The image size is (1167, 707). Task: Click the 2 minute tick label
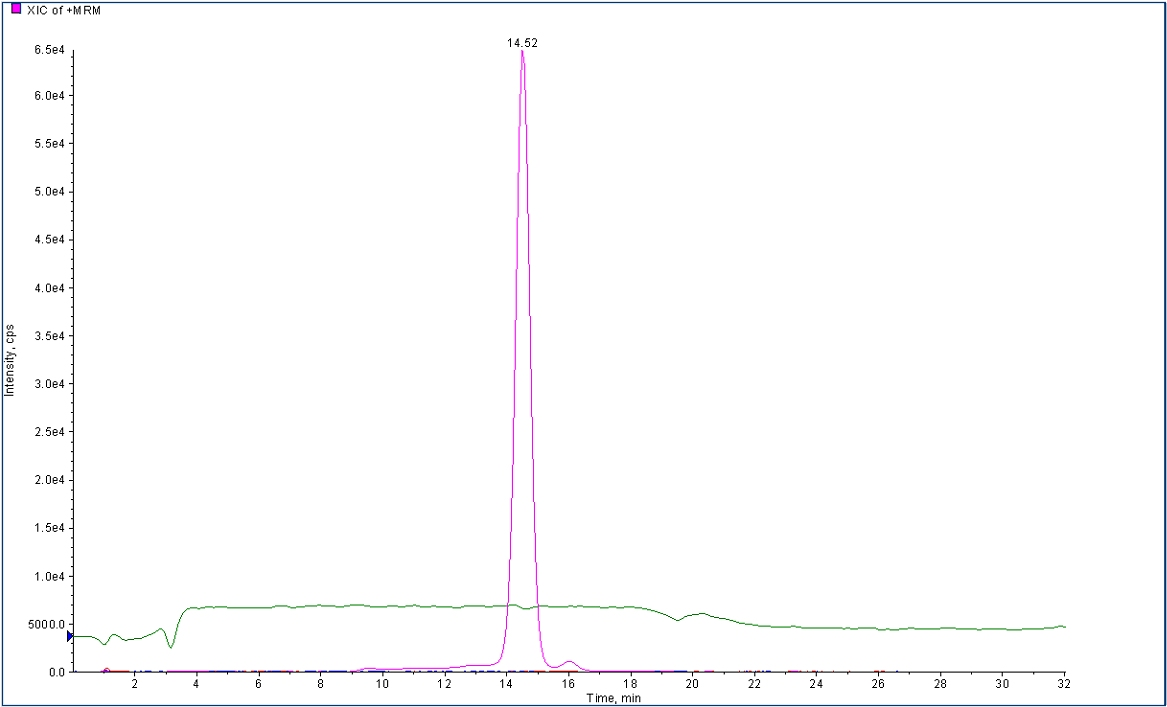[x=134, y=684]
